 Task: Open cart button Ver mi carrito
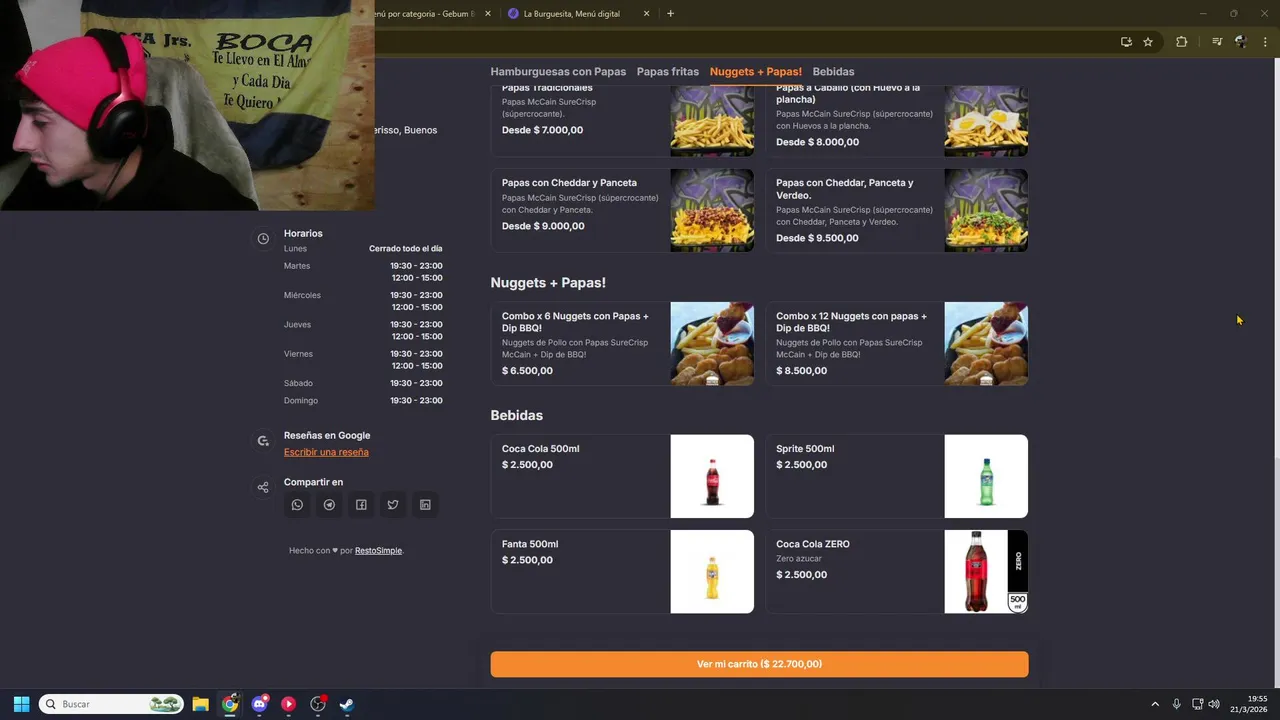(759, 664)
